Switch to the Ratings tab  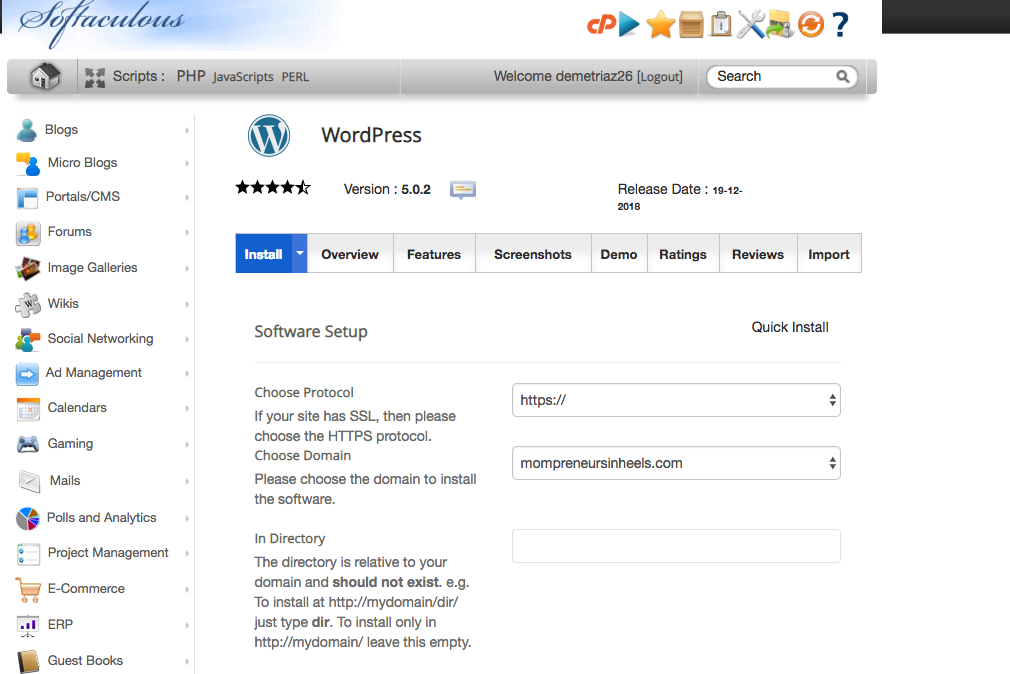point(682,254)
